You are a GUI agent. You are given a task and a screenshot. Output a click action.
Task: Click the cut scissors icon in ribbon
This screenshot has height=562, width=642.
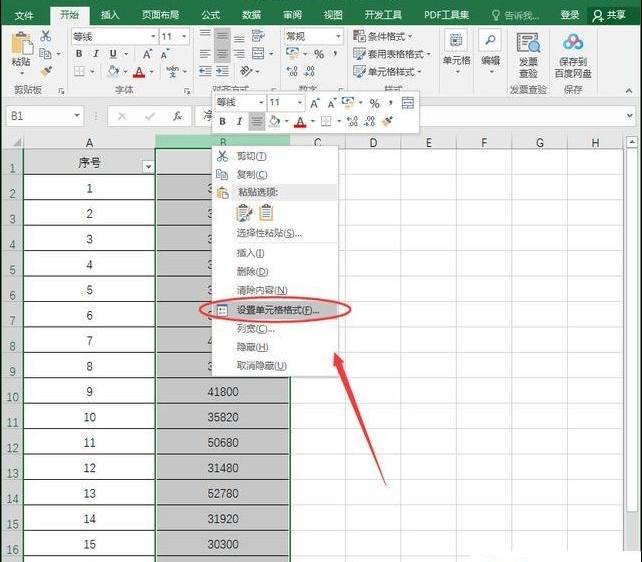46,36
